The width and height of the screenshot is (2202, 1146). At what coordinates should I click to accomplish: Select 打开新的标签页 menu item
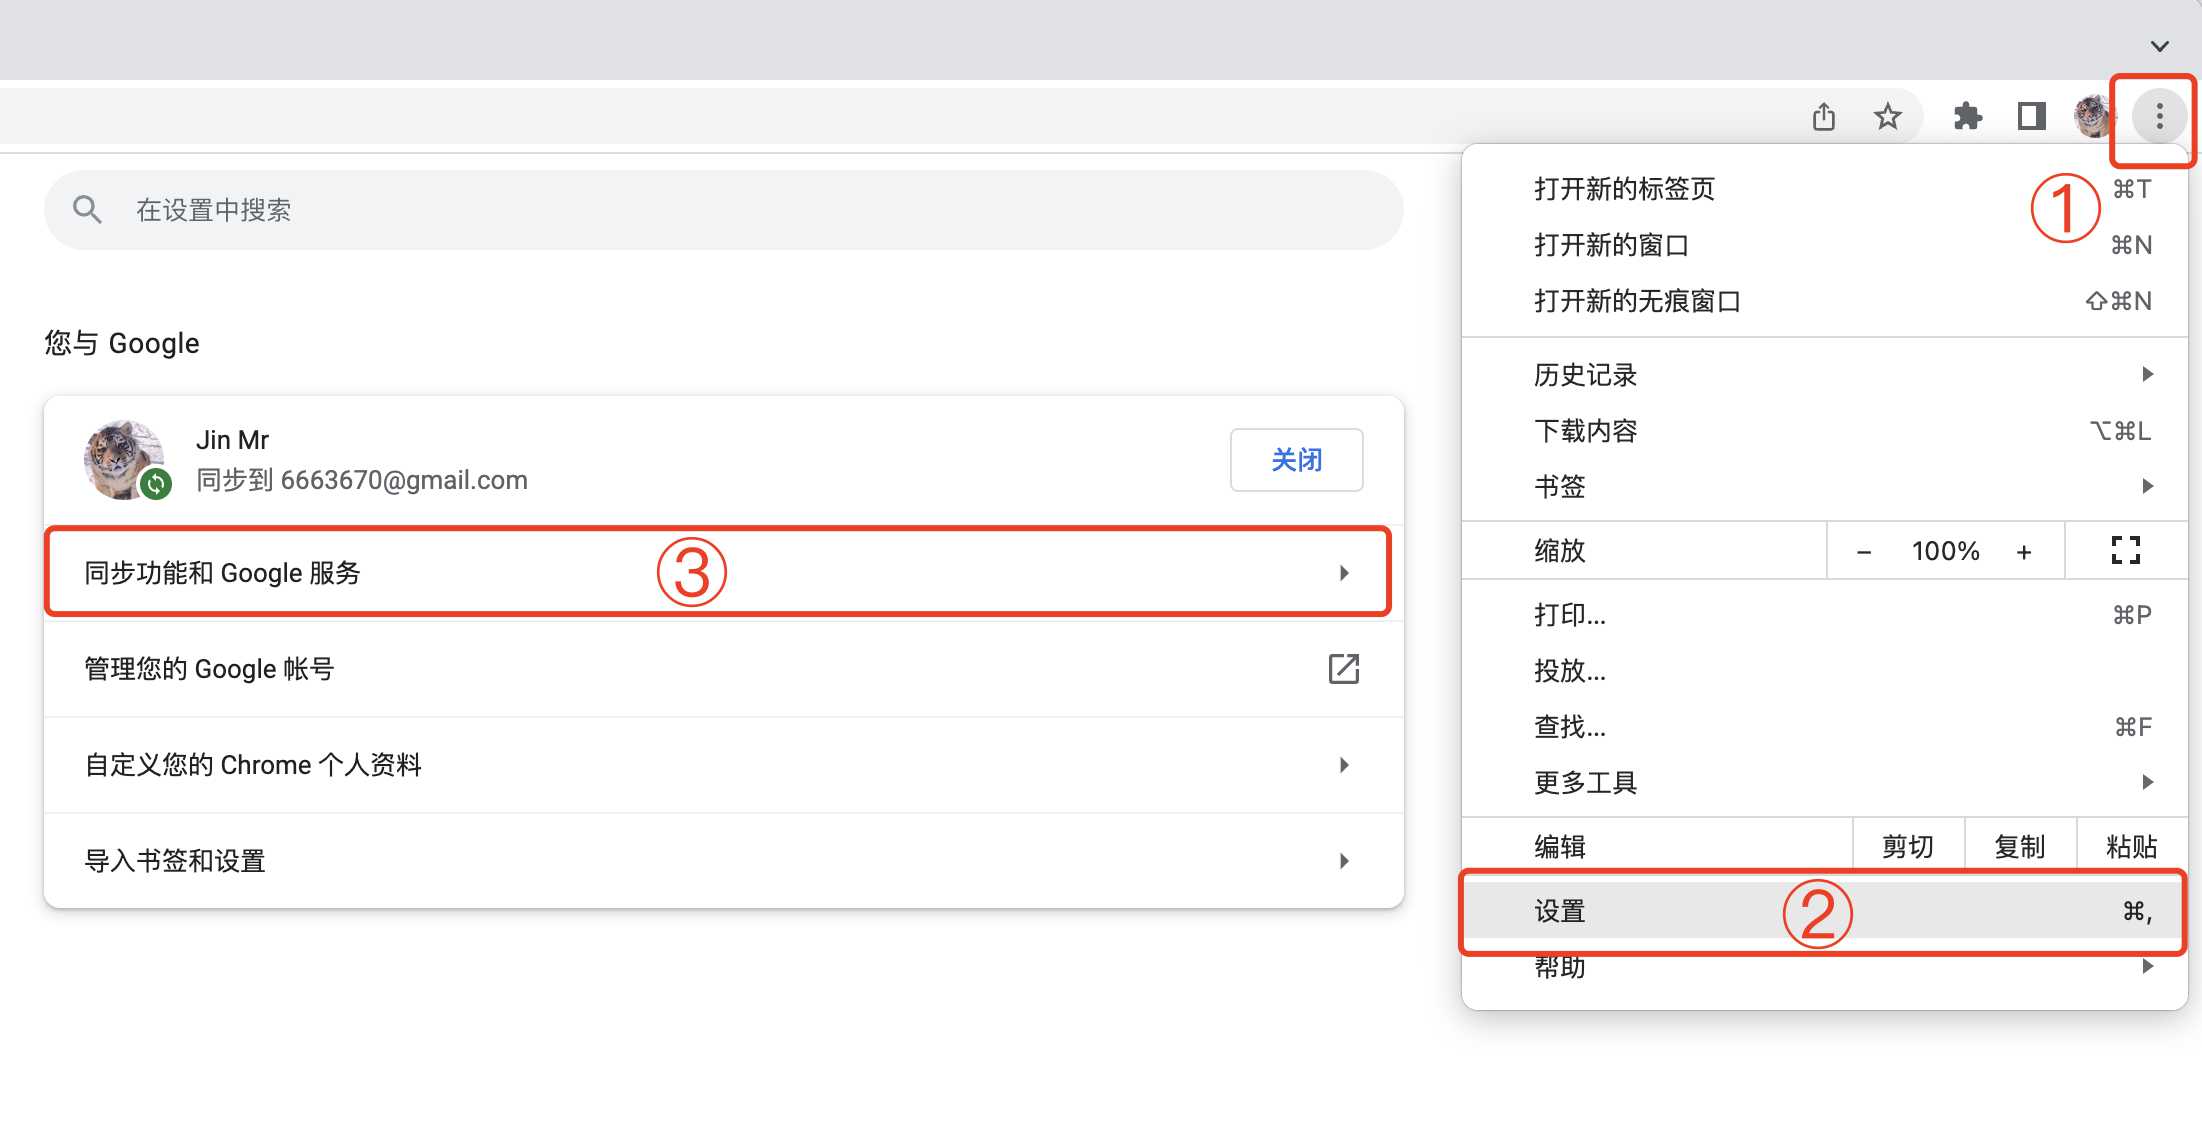[1824, 189]
